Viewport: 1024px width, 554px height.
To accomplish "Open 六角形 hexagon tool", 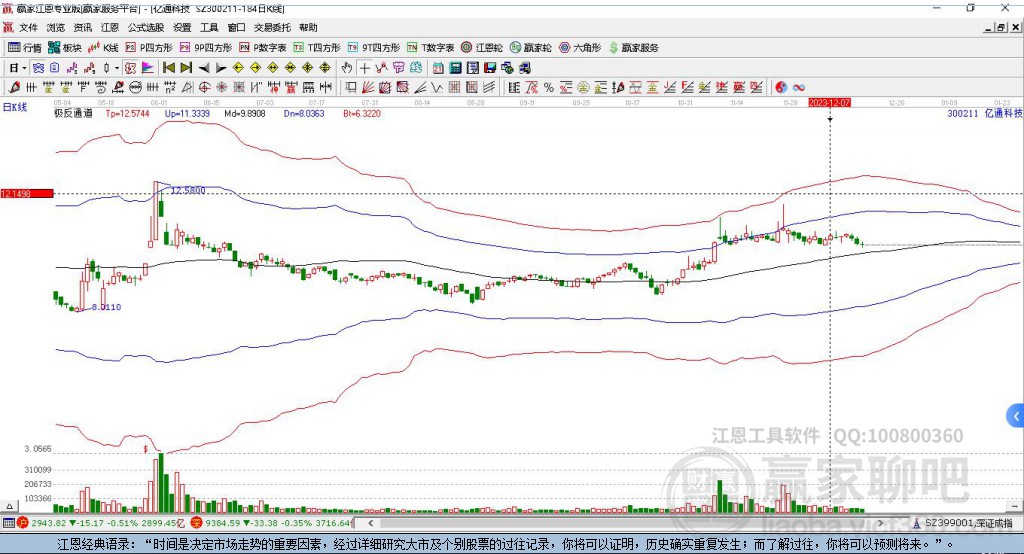I will click(580, 48).
